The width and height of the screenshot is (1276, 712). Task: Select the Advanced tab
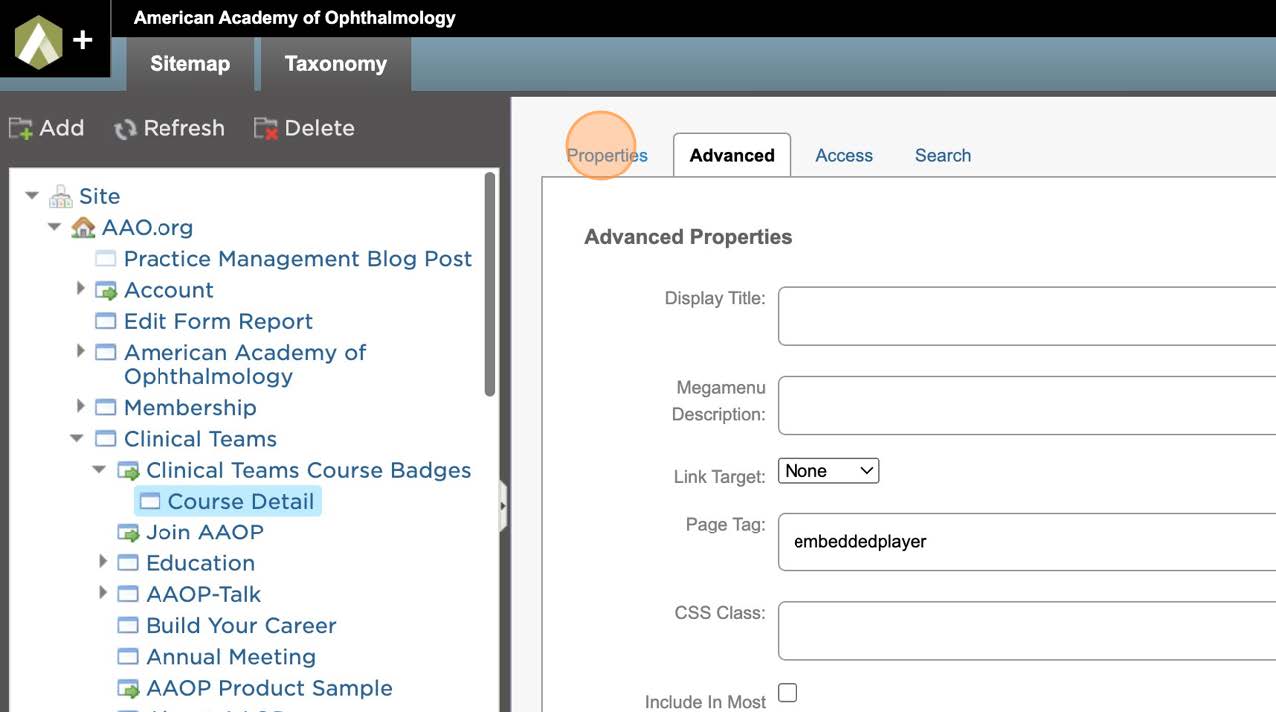pos(732,155)
